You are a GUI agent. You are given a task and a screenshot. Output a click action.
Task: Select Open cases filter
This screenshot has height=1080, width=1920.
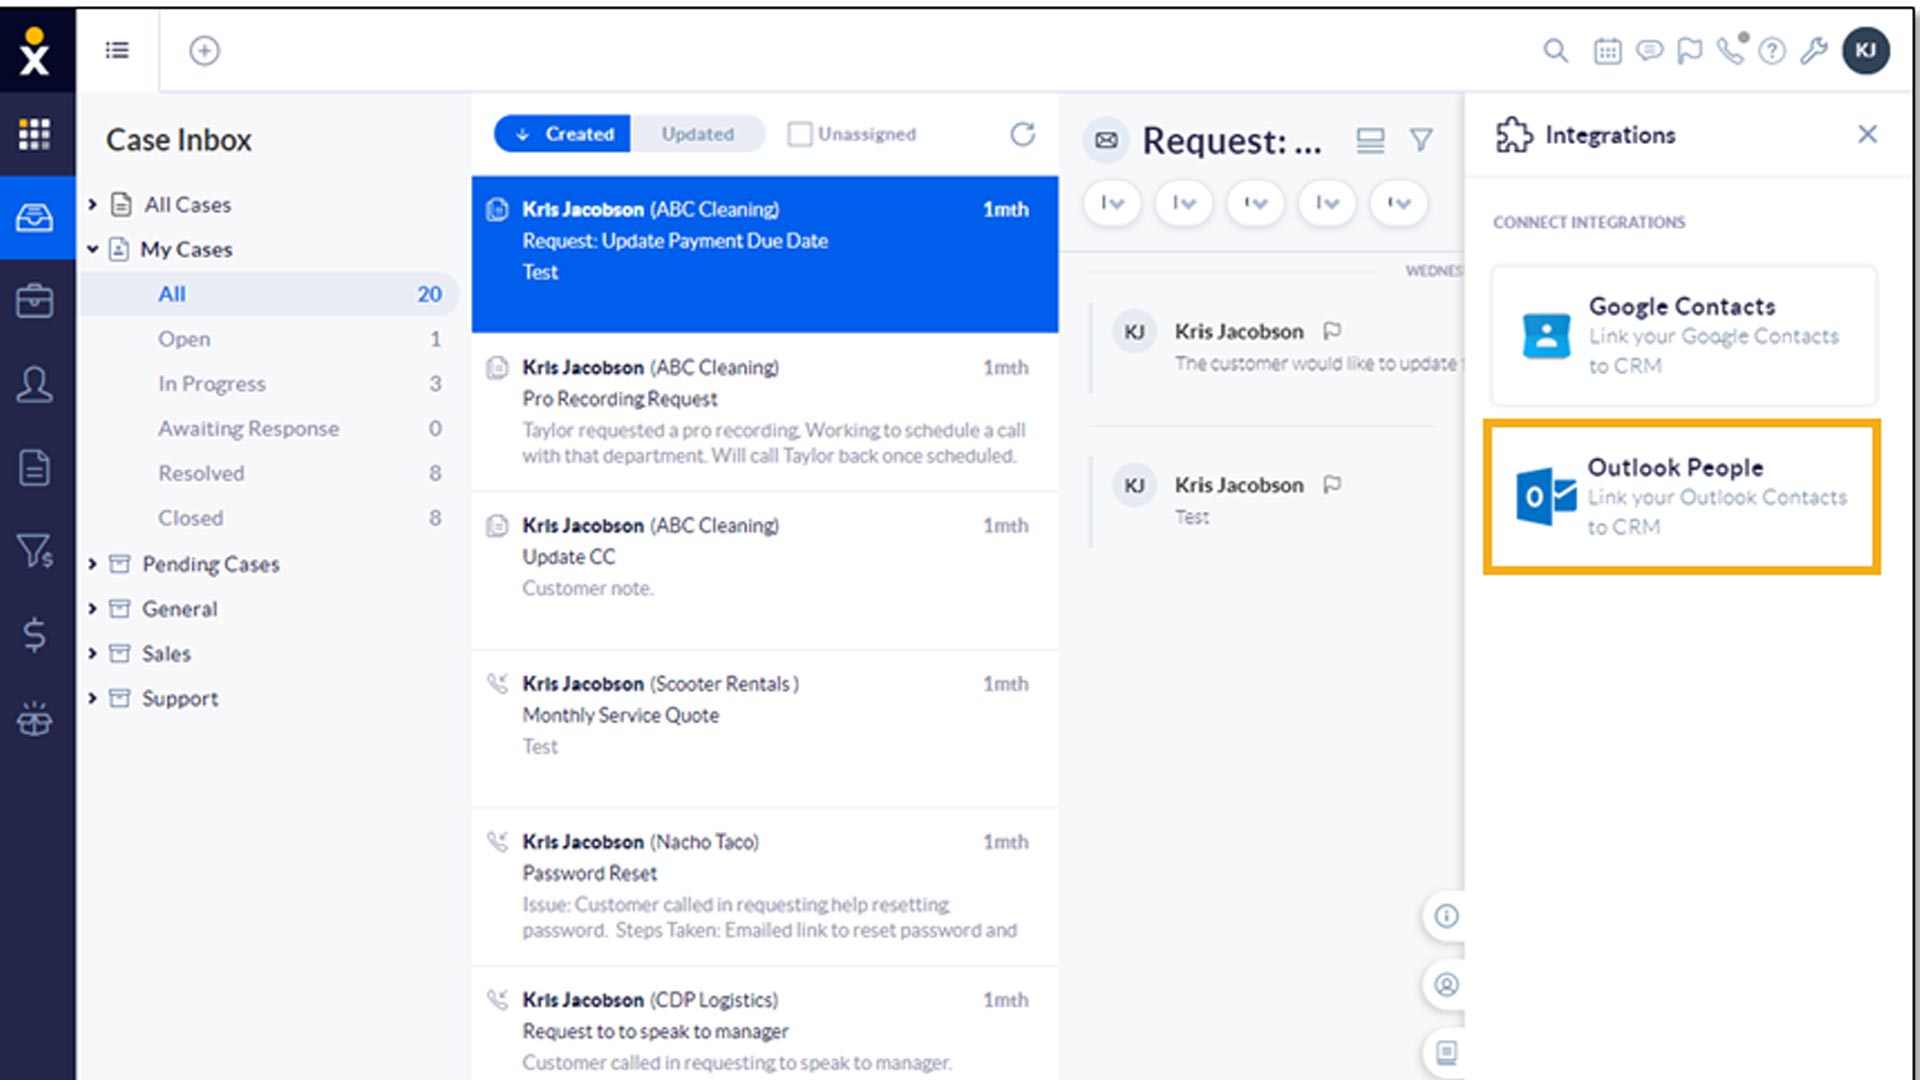[x=268, y=339]
